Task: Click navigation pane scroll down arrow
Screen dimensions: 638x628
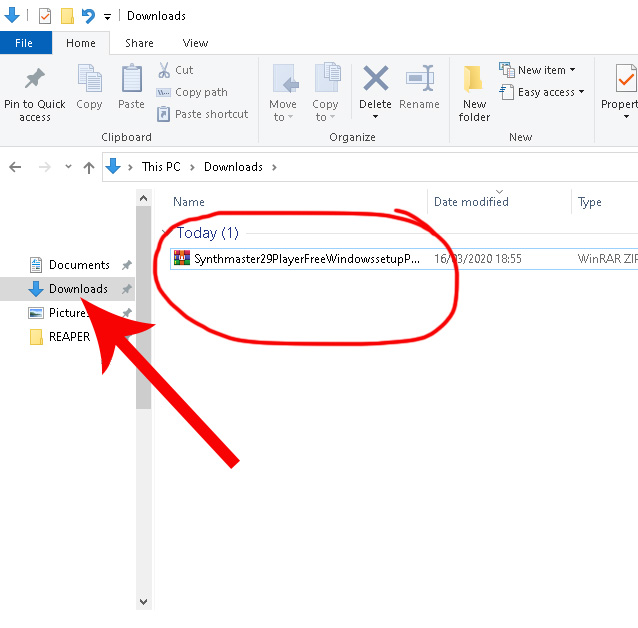Action: click(x=143, y=602)
